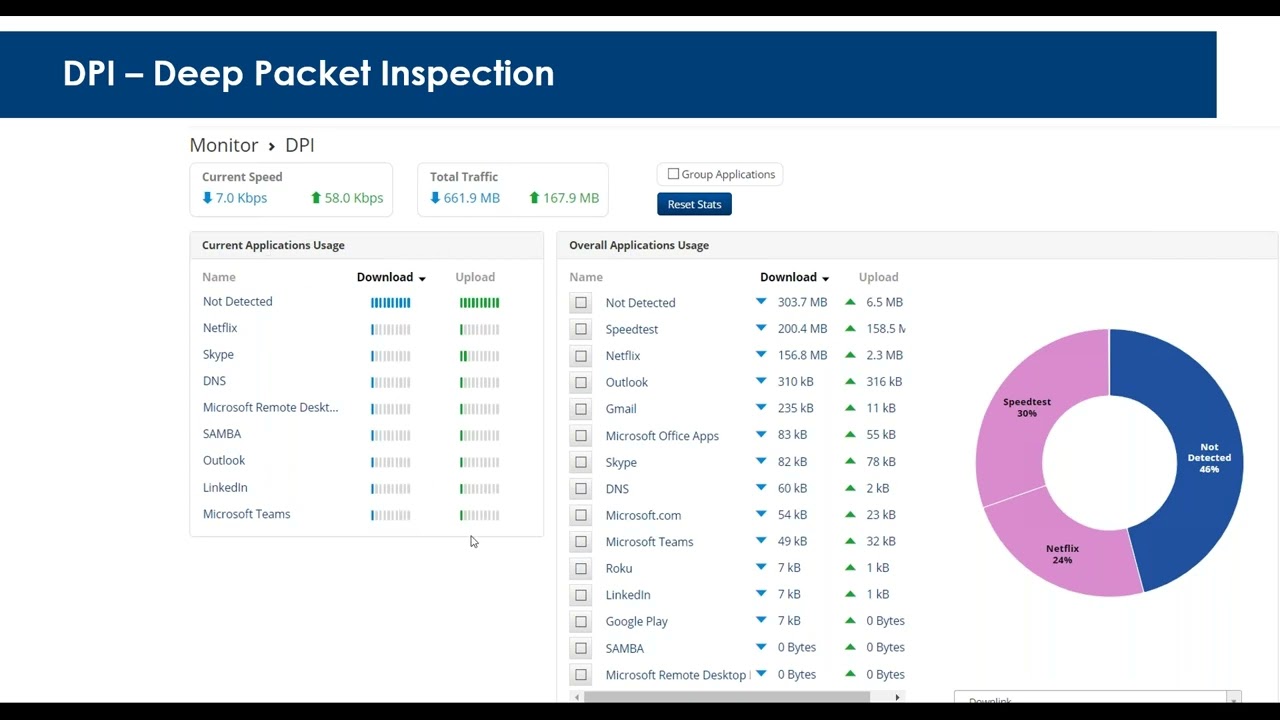Click Not Detected upload bar in Current Usage

(x=479, y=302)
